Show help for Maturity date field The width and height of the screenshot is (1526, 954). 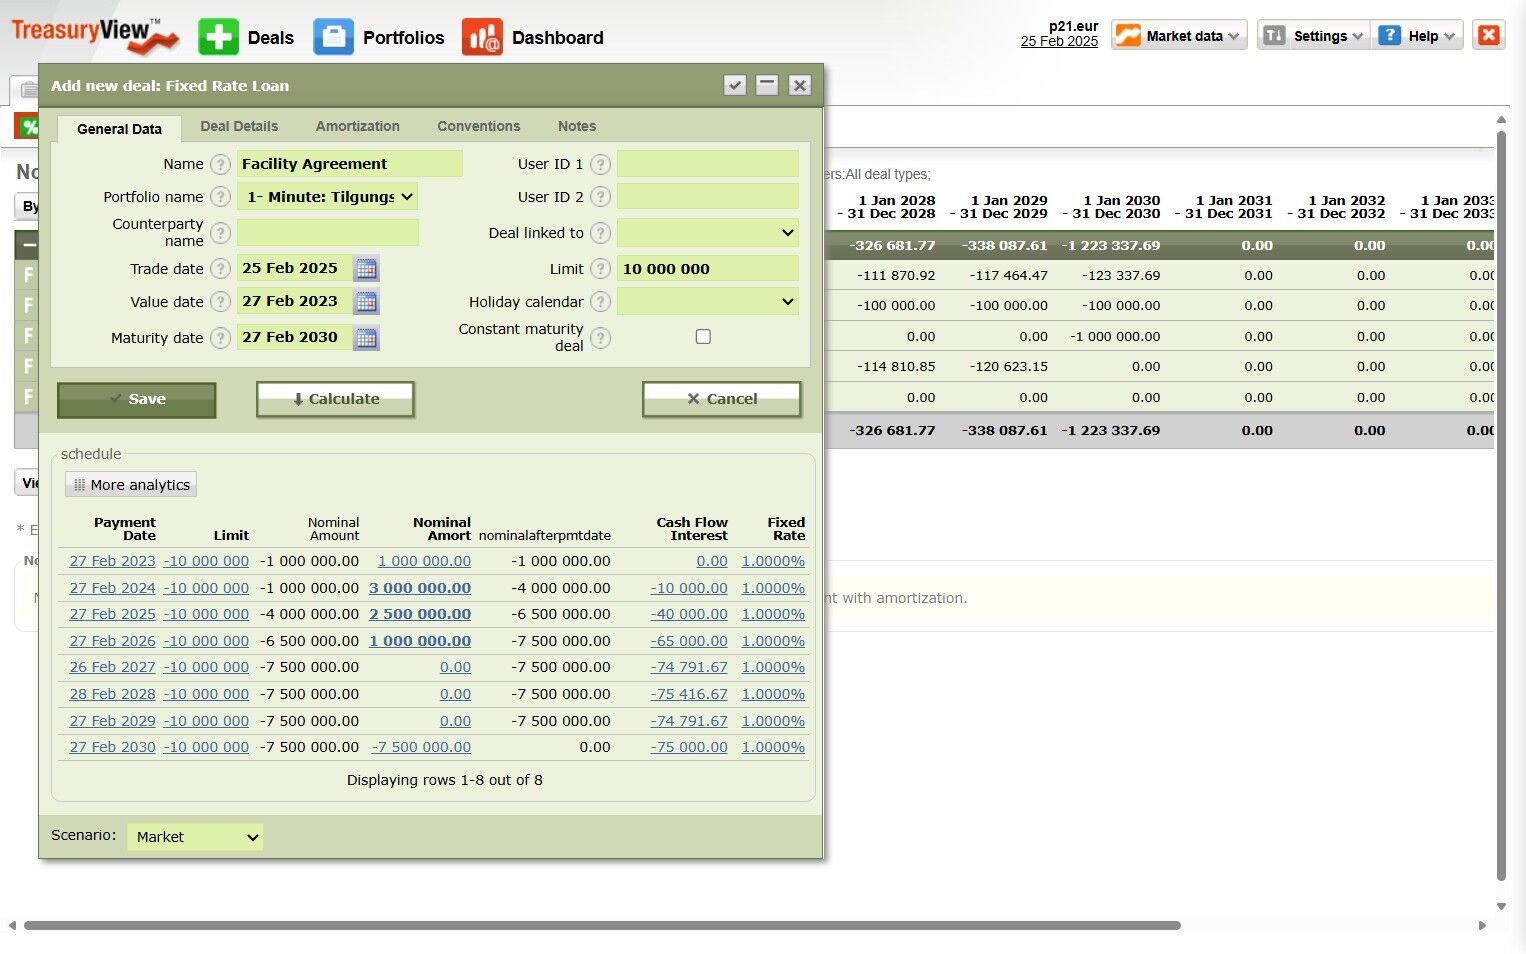[x=221, y=338]
